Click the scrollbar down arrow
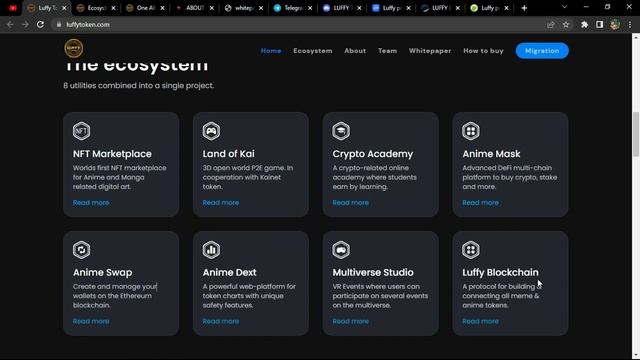 click(x=636, y=356)
